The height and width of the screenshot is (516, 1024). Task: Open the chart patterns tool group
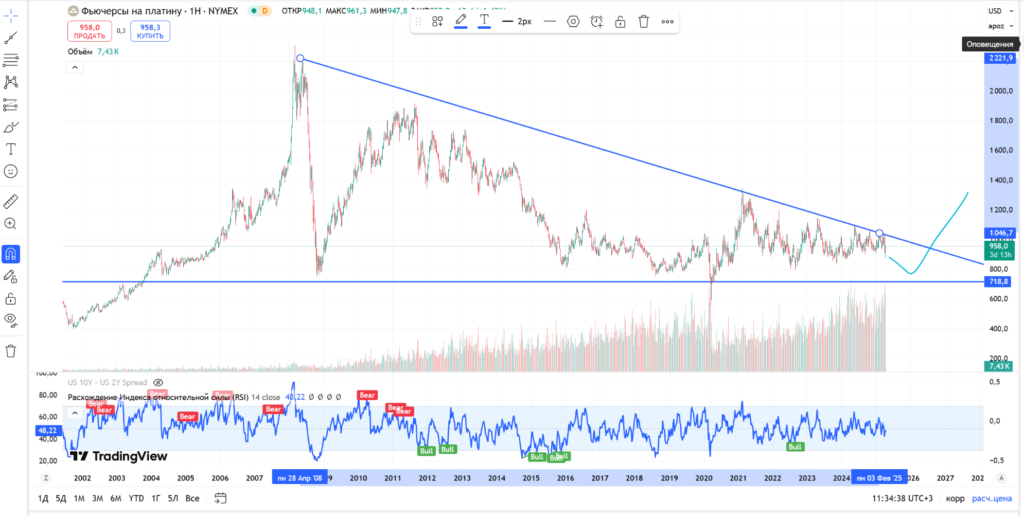[x=10, y=82]
